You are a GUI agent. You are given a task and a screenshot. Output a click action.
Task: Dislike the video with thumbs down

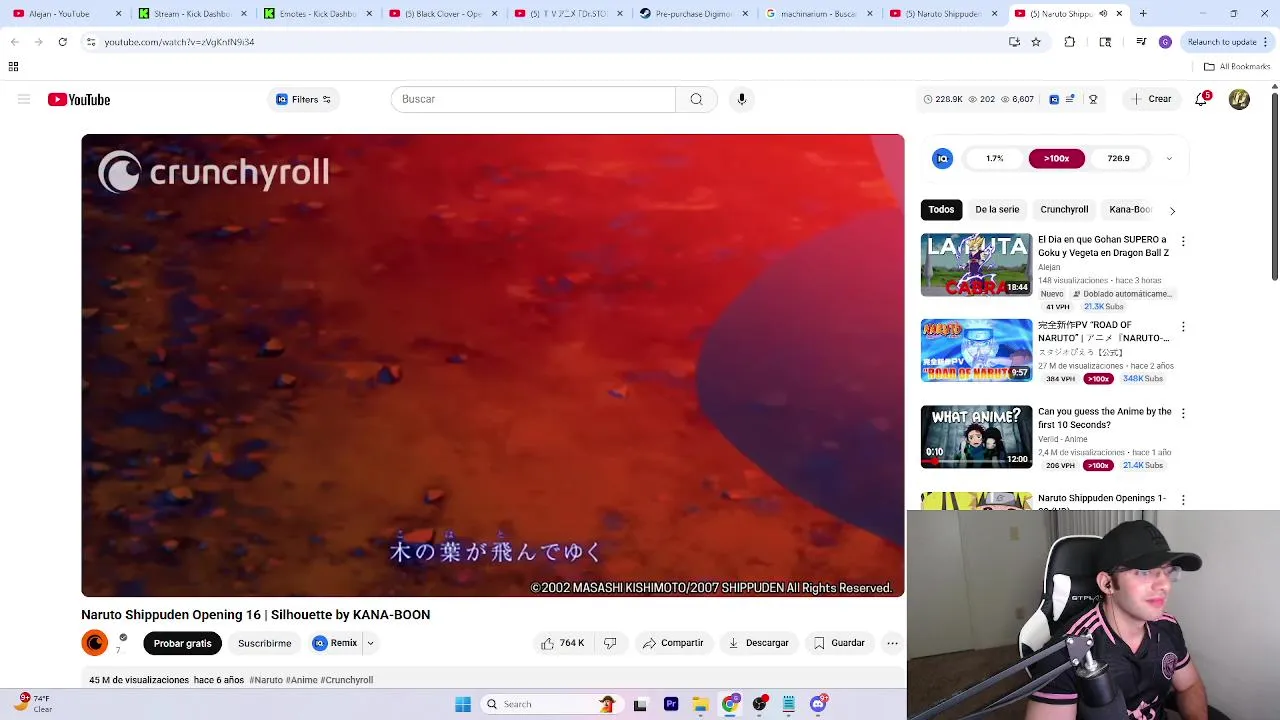(610, 643)
